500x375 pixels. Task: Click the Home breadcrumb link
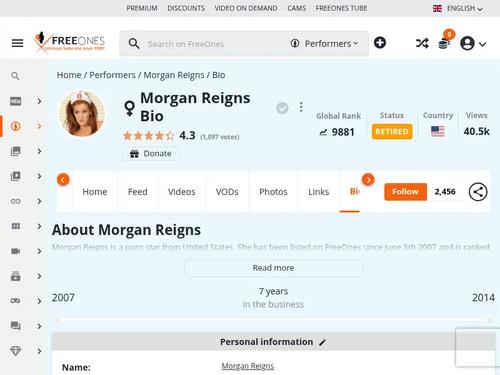click(69, 75)
